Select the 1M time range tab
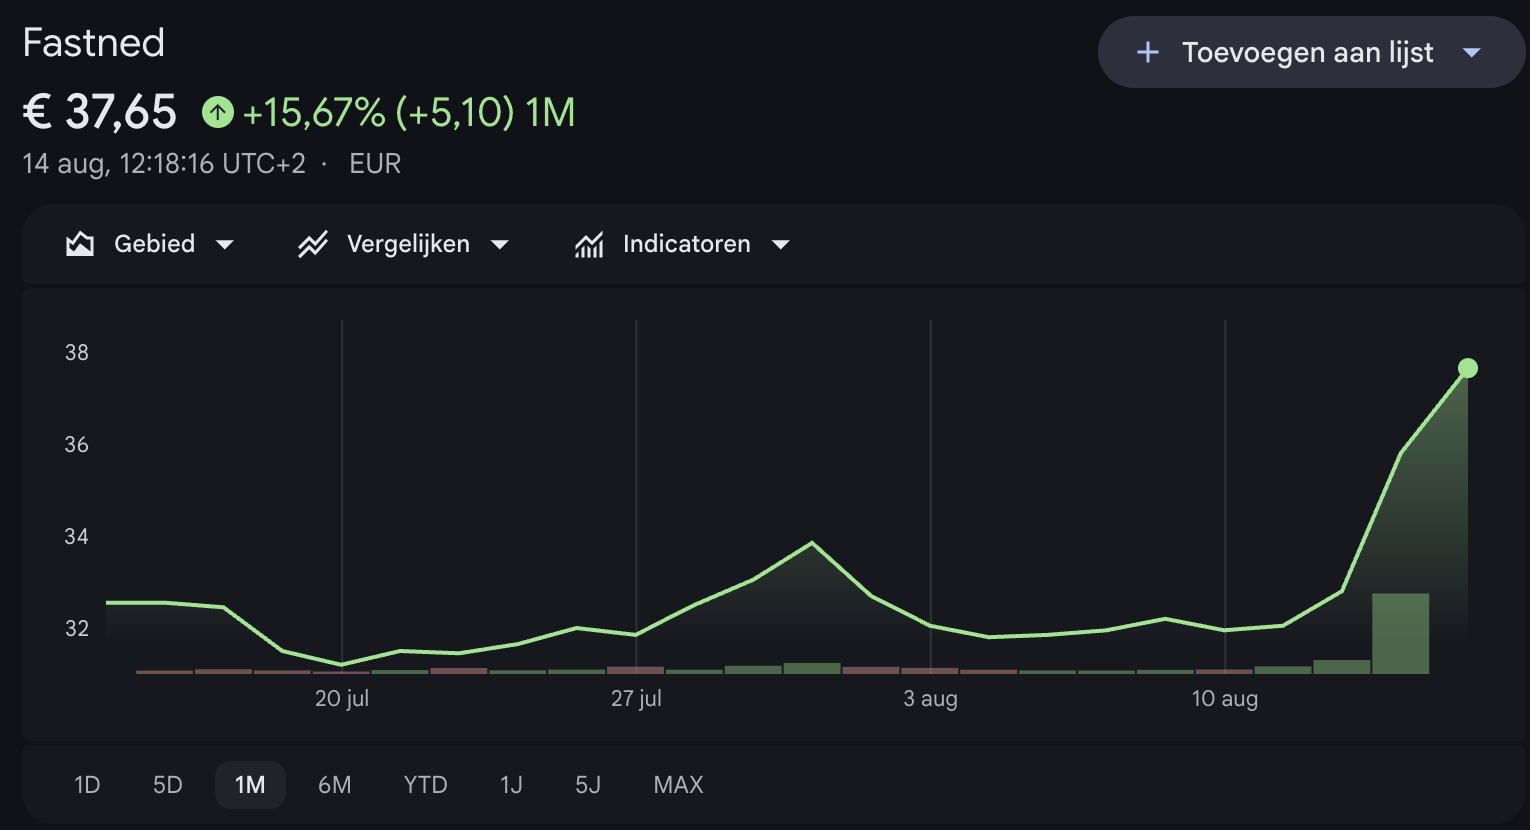Image resolution: width=1530 pixels, height=830 pixels. [x=250, y=785]
